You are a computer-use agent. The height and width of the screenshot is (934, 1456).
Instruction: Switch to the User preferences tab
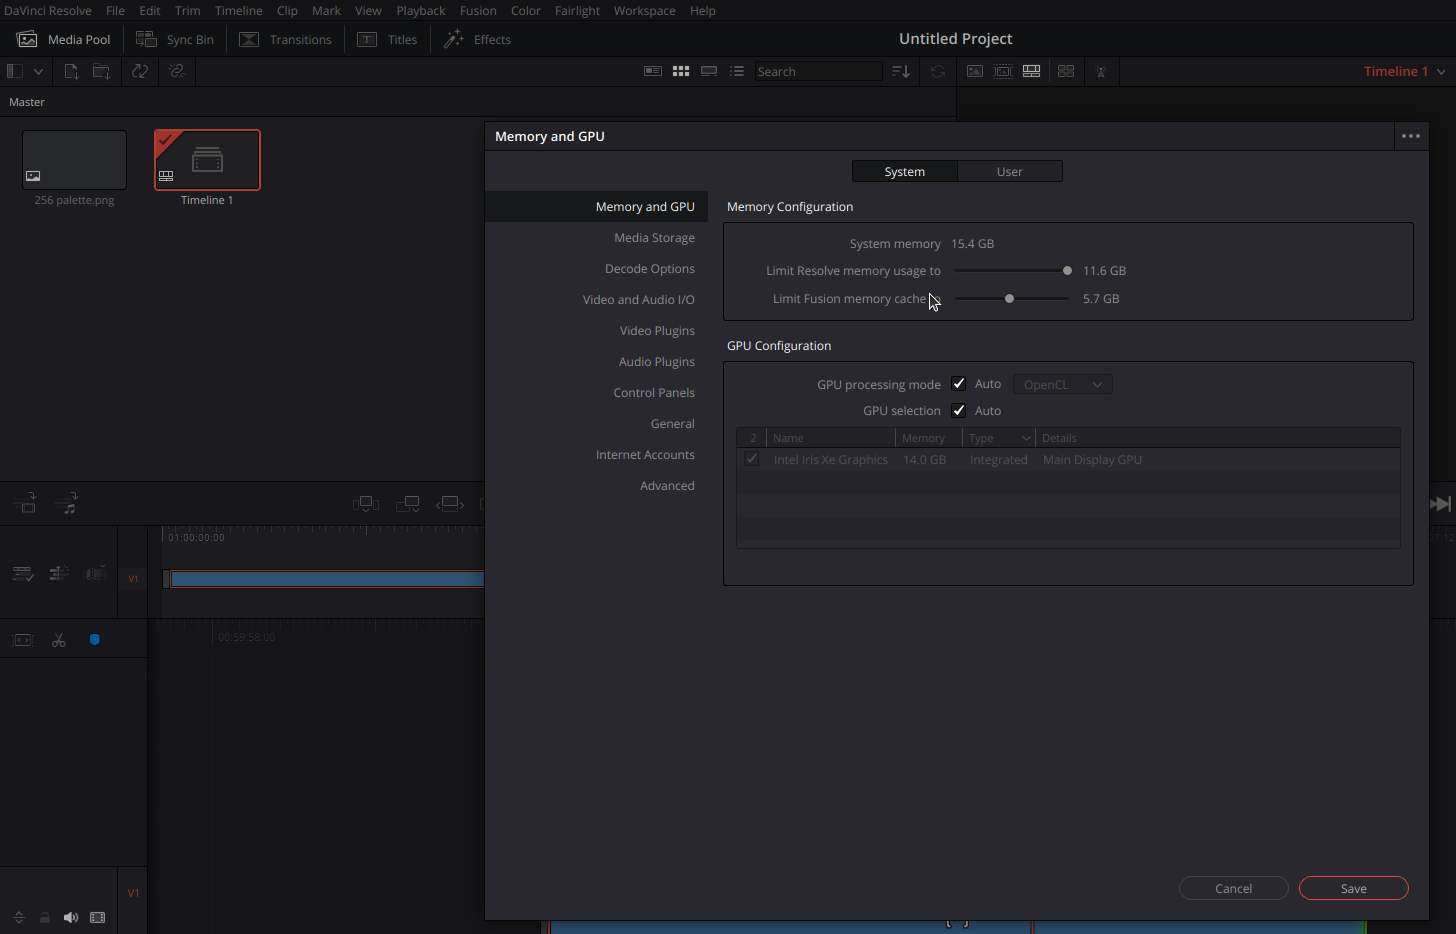pyautogui.click(x=1009, y=172)
